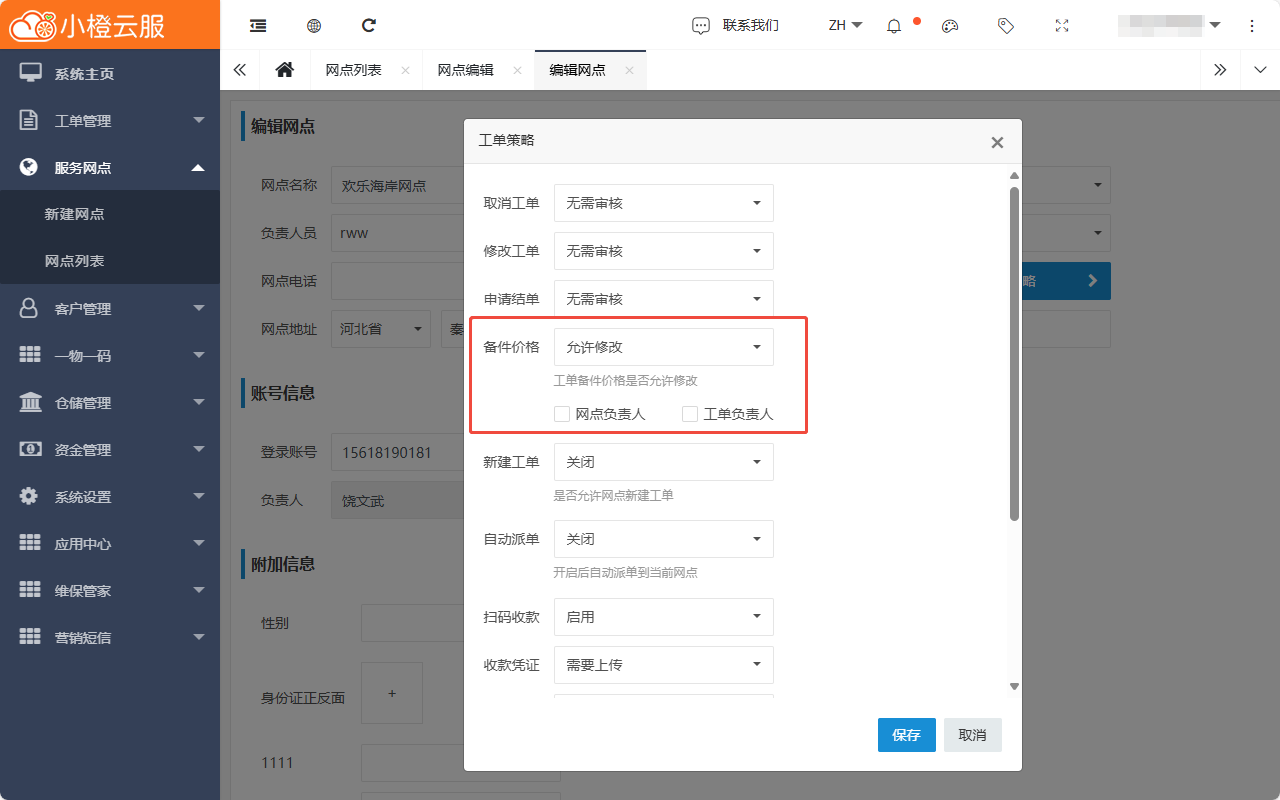The width and height of the screenshot is (1280, 800).
Task: Expand the 客户管理 menu
Action: click(110, 308)
